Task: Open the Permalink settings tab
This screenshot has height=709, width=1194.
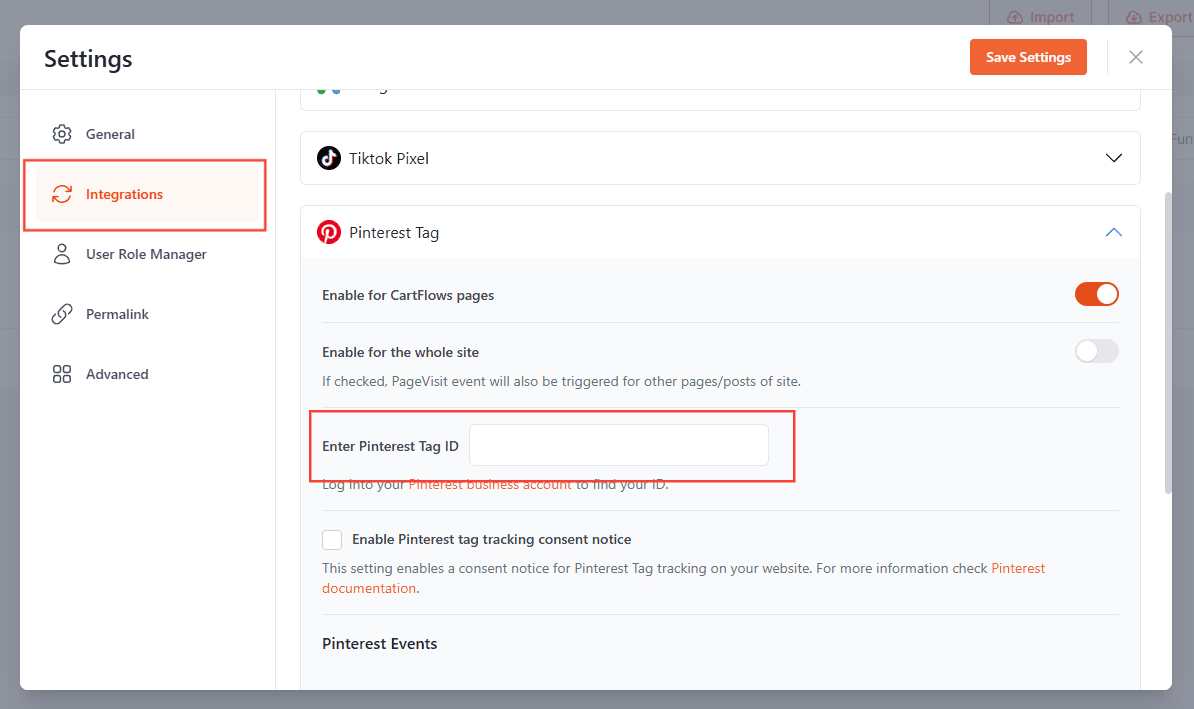Action: (116, 314)
